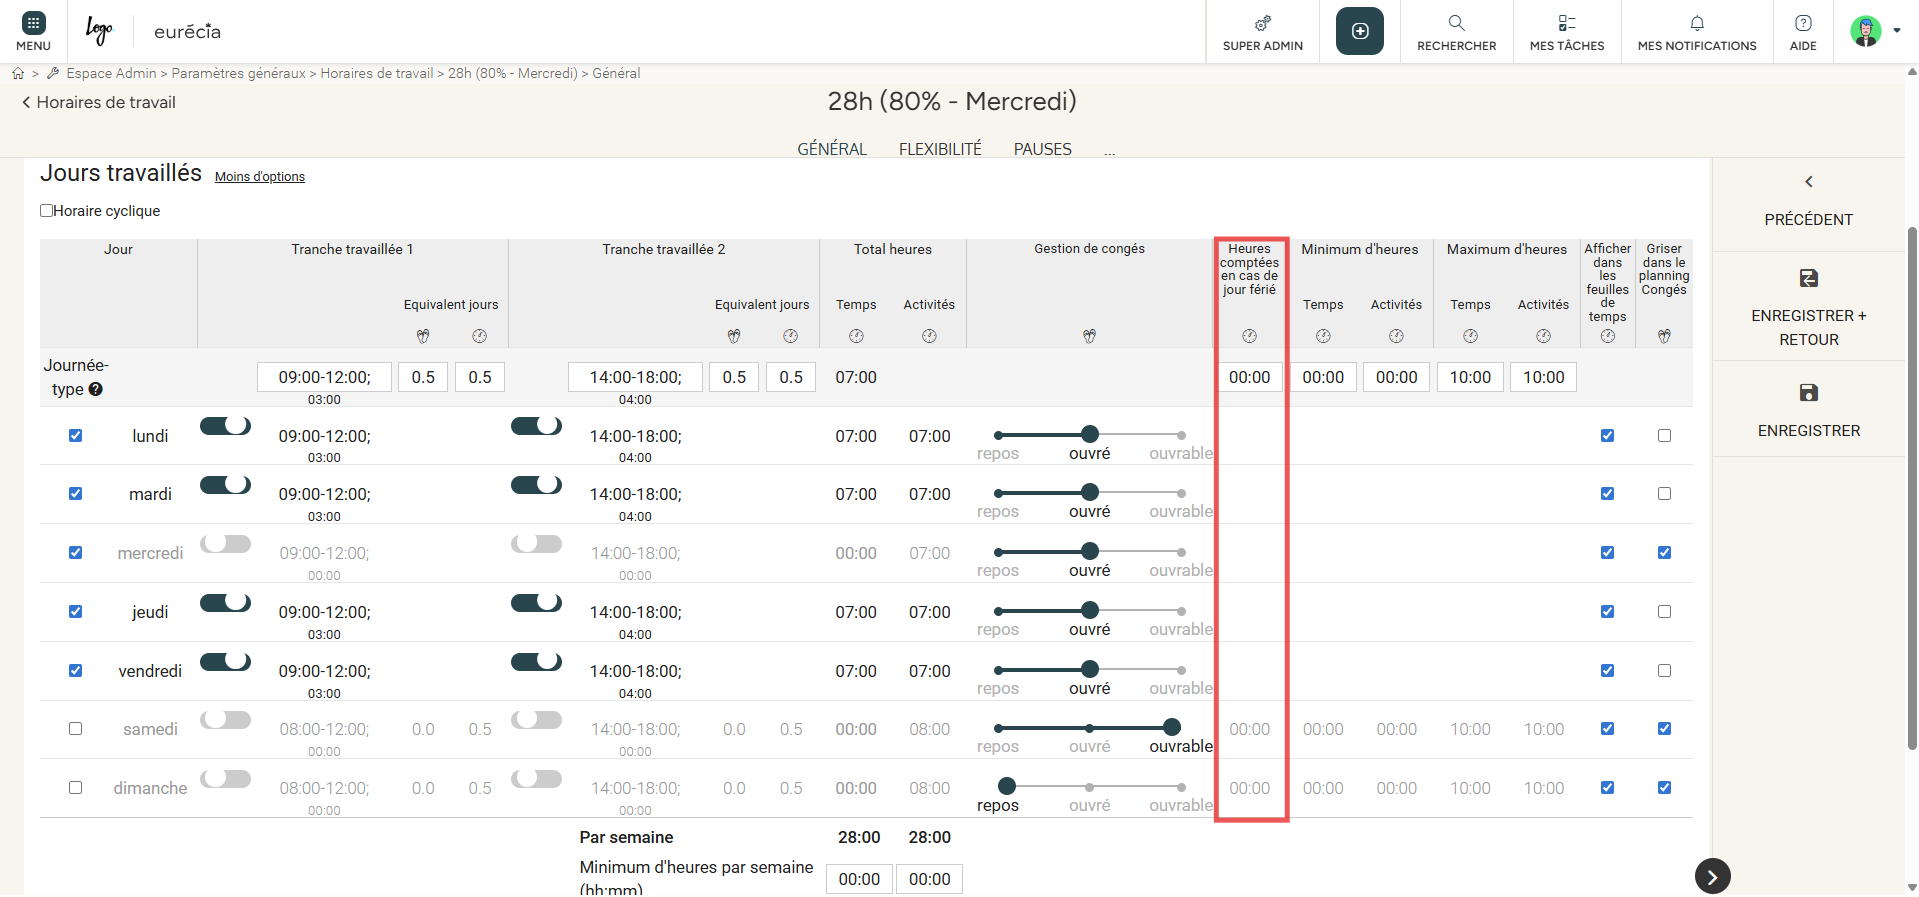
Task: Enable the Horaire cyclique checkbox
Action: 47,211
